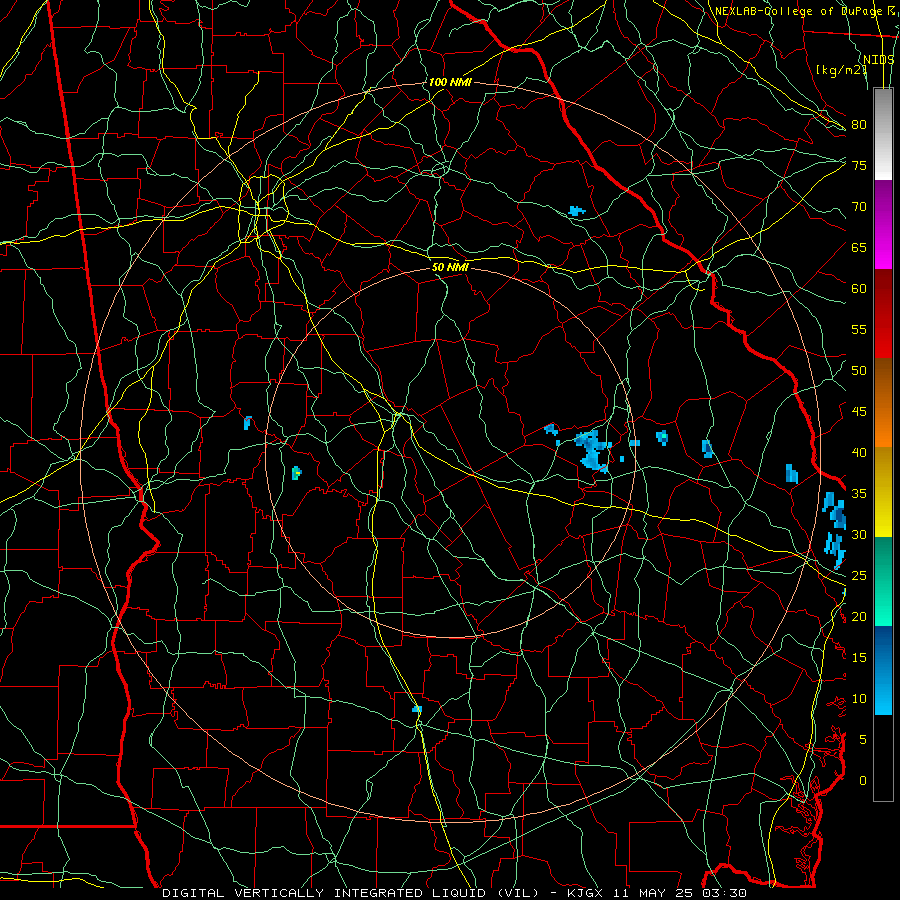Select the 45 value on the scale
900x900 pixels.
859,412
